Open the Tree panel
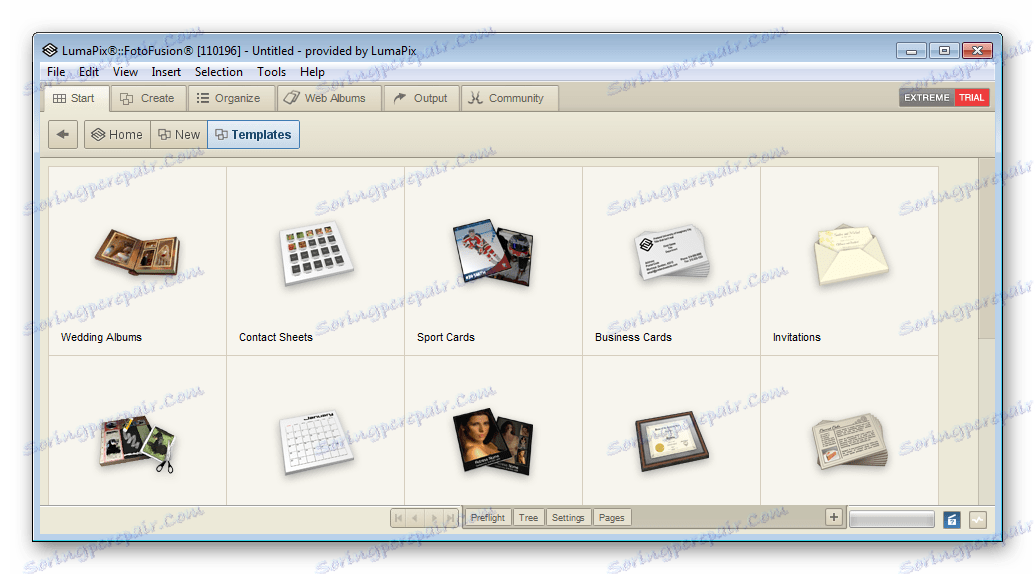 pyautogui.click(x=528, y=518)
